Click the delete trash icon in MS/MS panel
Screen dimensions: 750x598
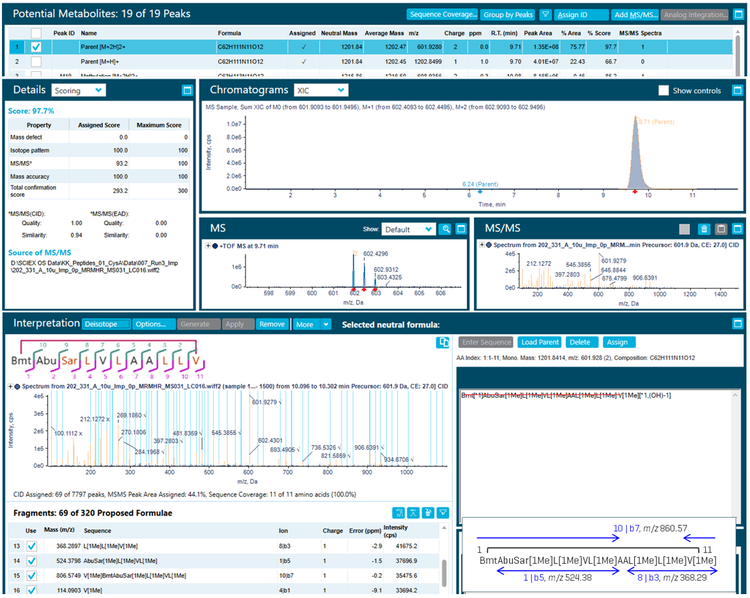tap(703, 229)
